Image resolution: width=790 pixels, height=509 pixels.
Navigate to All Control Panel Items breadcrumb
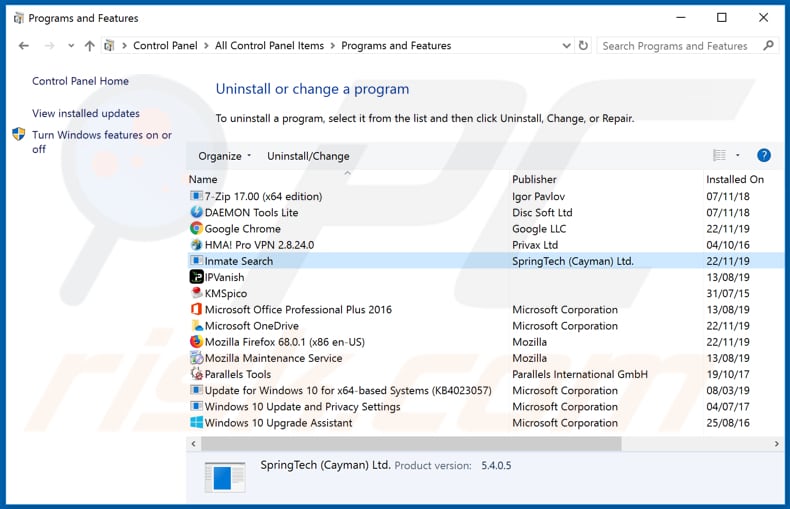270,46
